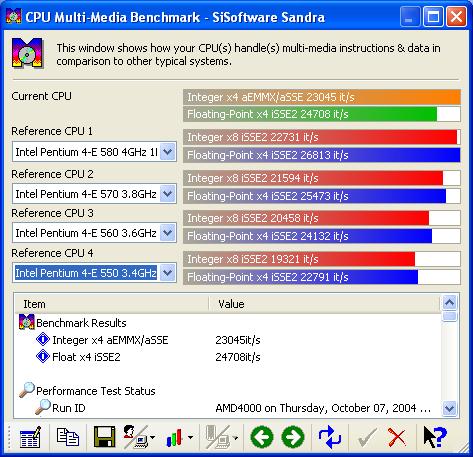473x457 pixels.
Task: Click the results list scrollbar thumb
Action: (x=450, y=316)
